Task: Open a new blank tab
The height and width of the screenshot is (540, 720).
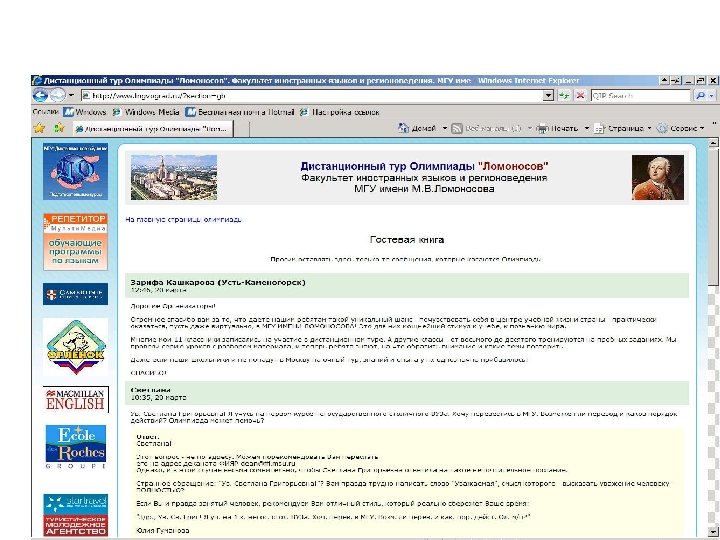Action: point(241,129)
